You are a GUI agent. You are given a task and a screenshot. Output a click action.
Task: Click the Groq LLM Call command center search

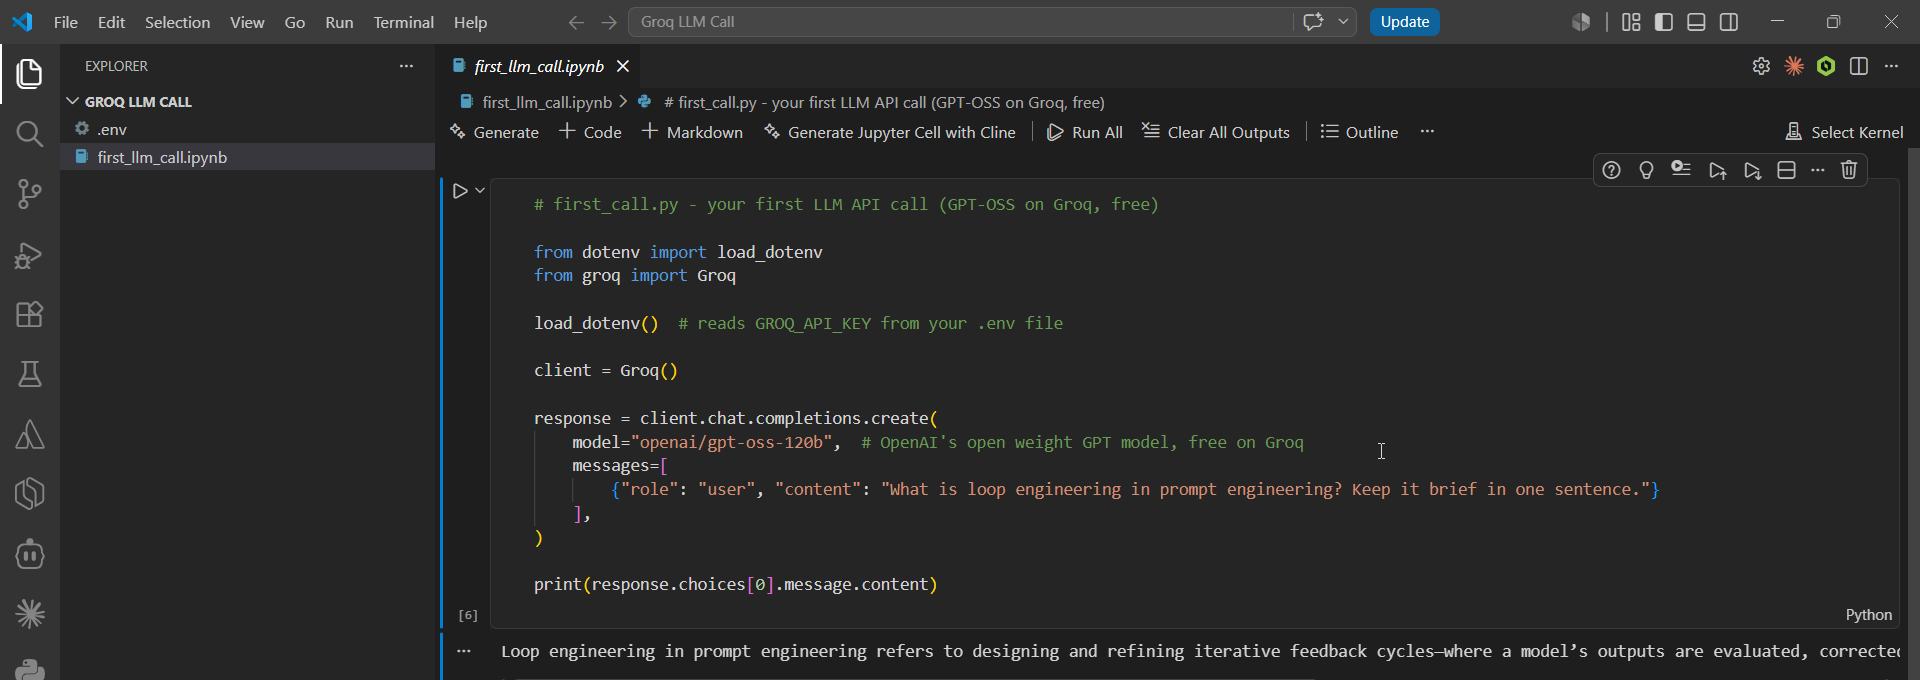click(x=960, y=22)
